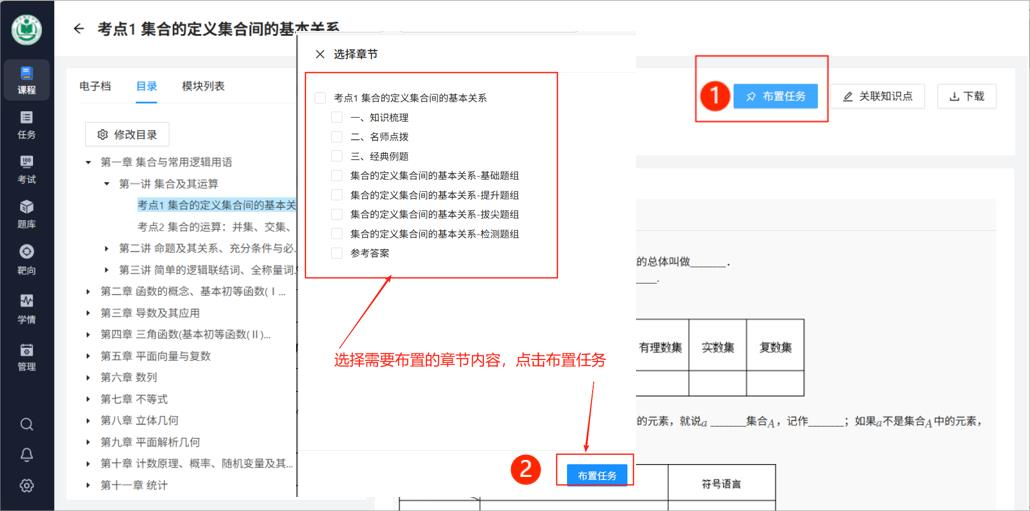This screenshot has height=511, width=1030.
Task: Expand the 第十一章 统计 node
Action: (89, 485)
